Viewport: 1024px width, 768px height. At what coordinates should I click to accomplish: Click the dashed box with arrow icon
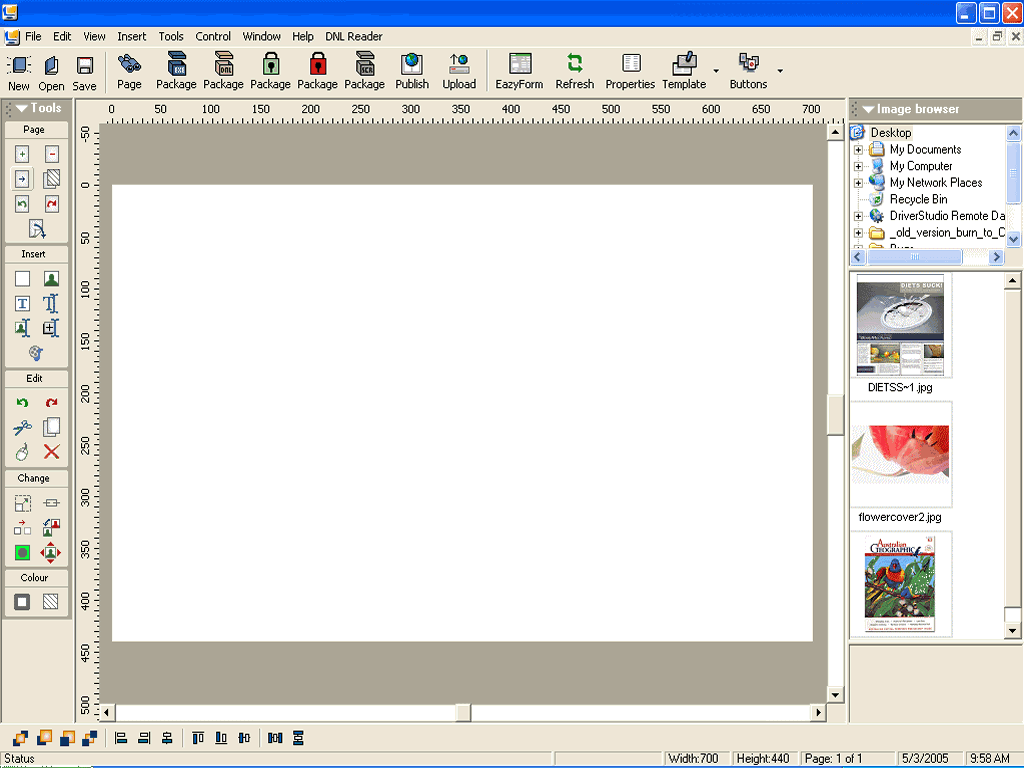pyautogui.click(x=22, y=503)
